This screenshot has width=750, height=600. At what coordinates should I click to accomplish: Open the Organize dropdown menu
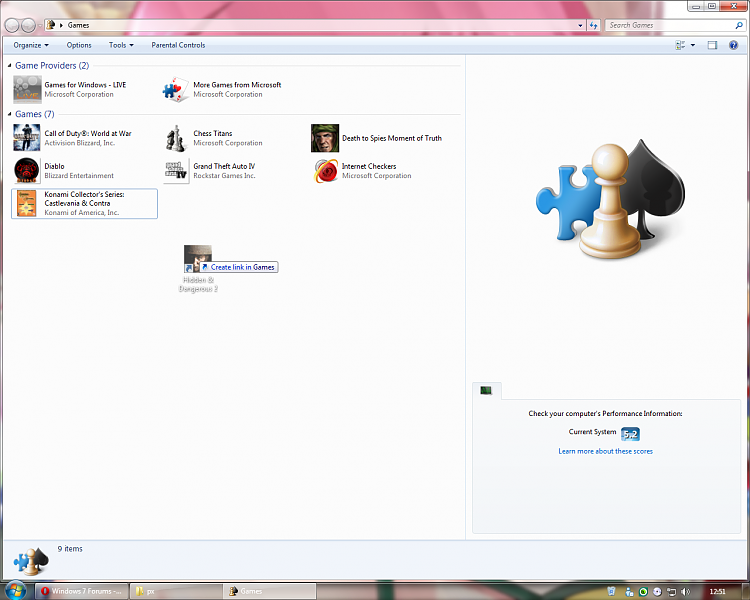(x=31, y=45)
